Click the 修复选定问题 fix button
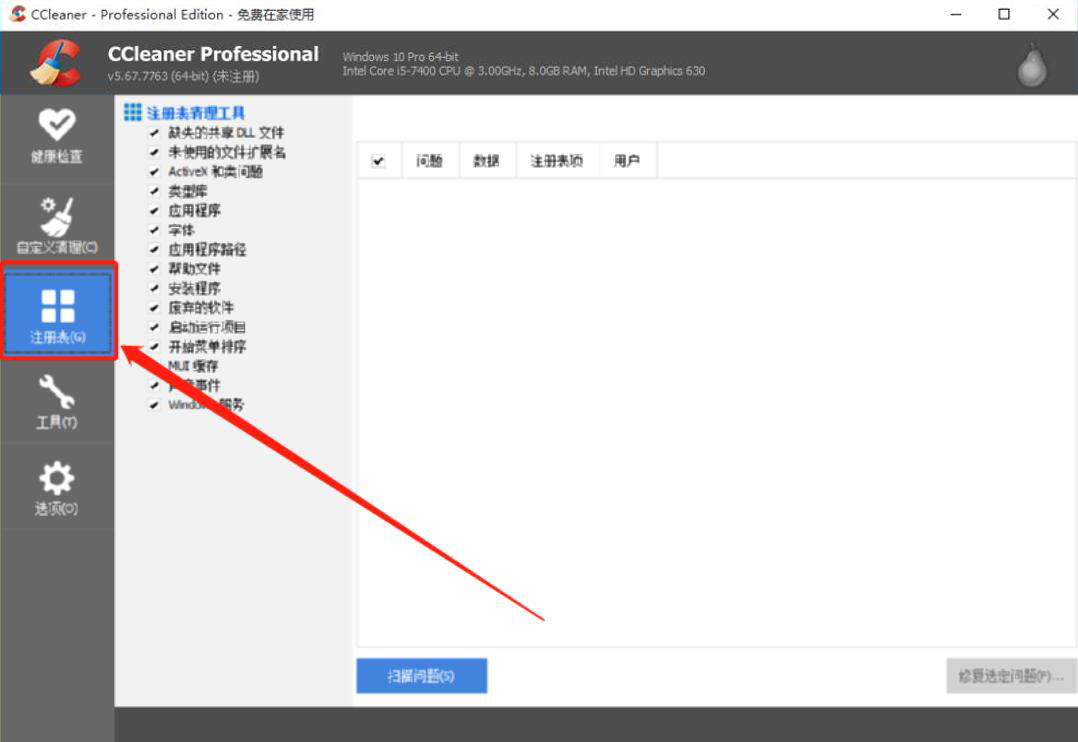The image size is (1078, 742). click(1011, 676)
